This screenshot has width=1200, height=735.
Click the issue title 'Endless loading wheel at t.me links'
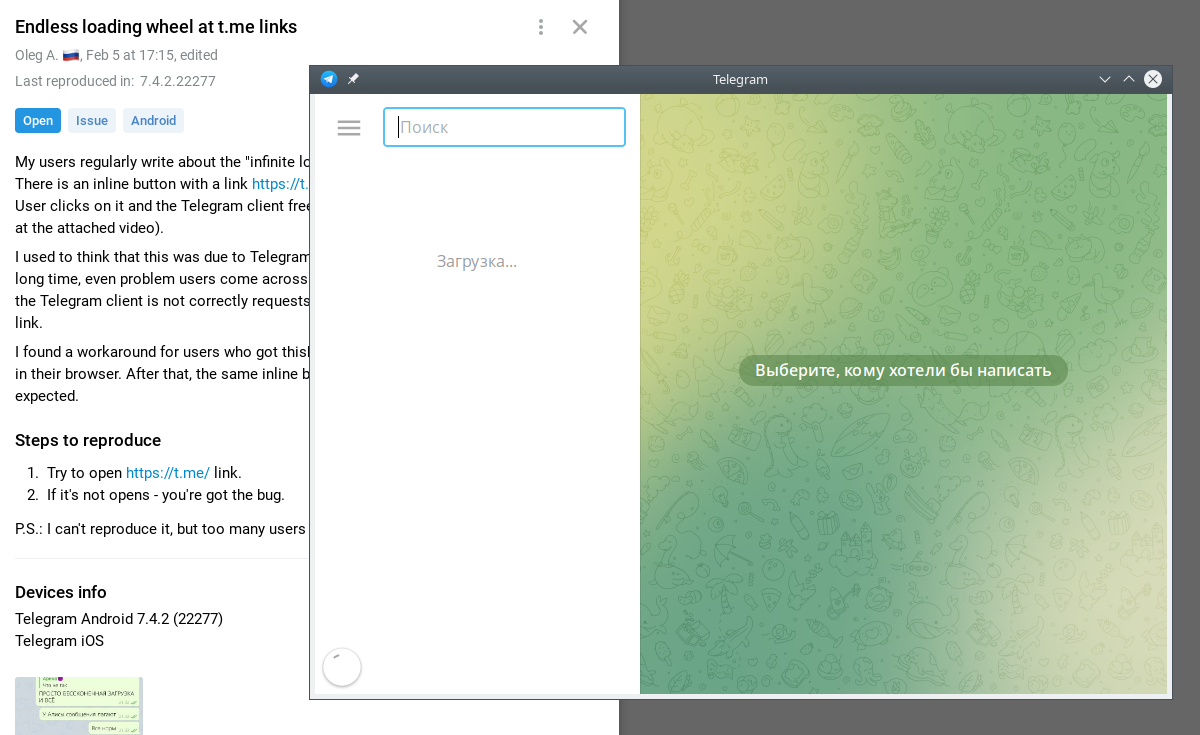[156, 27]
